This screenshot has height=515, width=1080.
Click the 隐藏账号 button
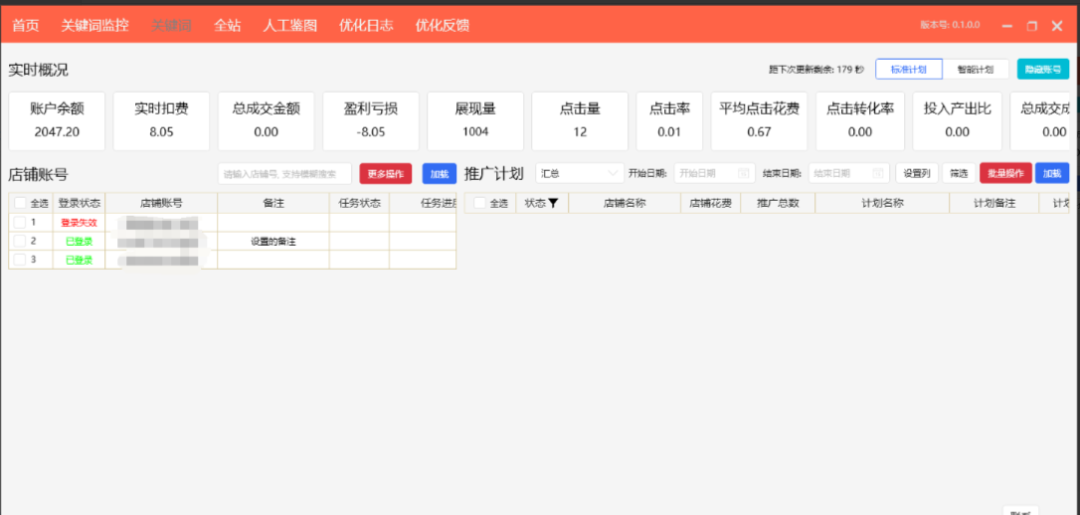[x=1042, y=69]
